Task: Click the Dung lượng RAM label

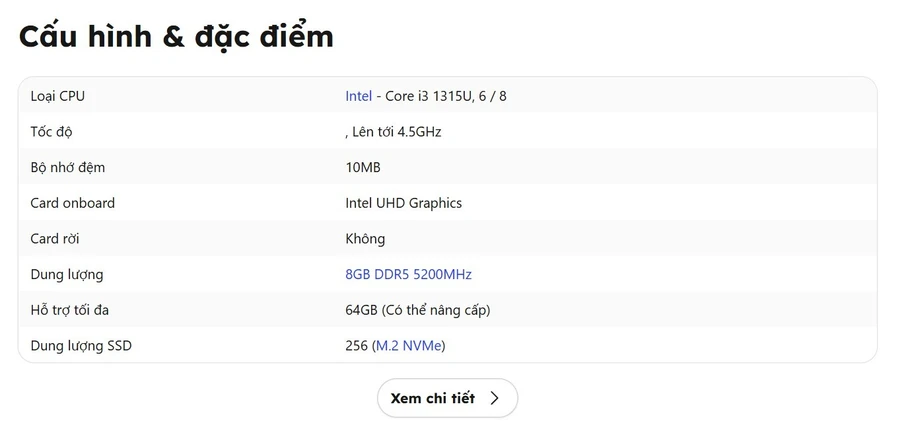Action: 67,274
